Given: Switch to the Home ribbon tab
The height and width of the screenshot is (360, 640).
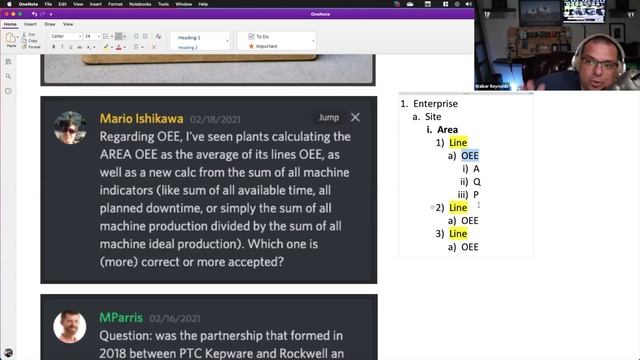Looking at the screenshot, I should (x=10, y=24).
